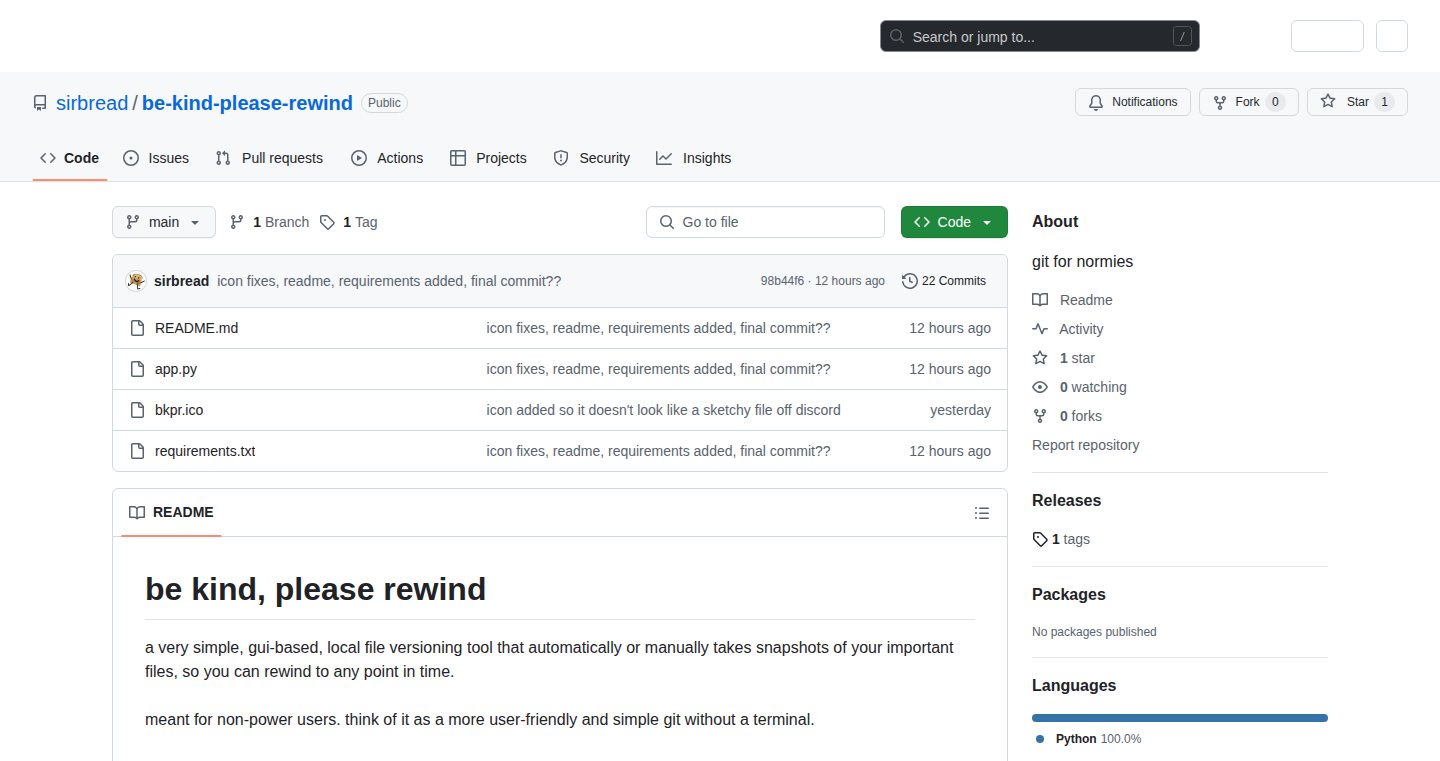The height and width of the screenshot is (761, 1440).
Task: Open the 'icon added so it doesn't look' commit message
Action: (x=663, y=410)
